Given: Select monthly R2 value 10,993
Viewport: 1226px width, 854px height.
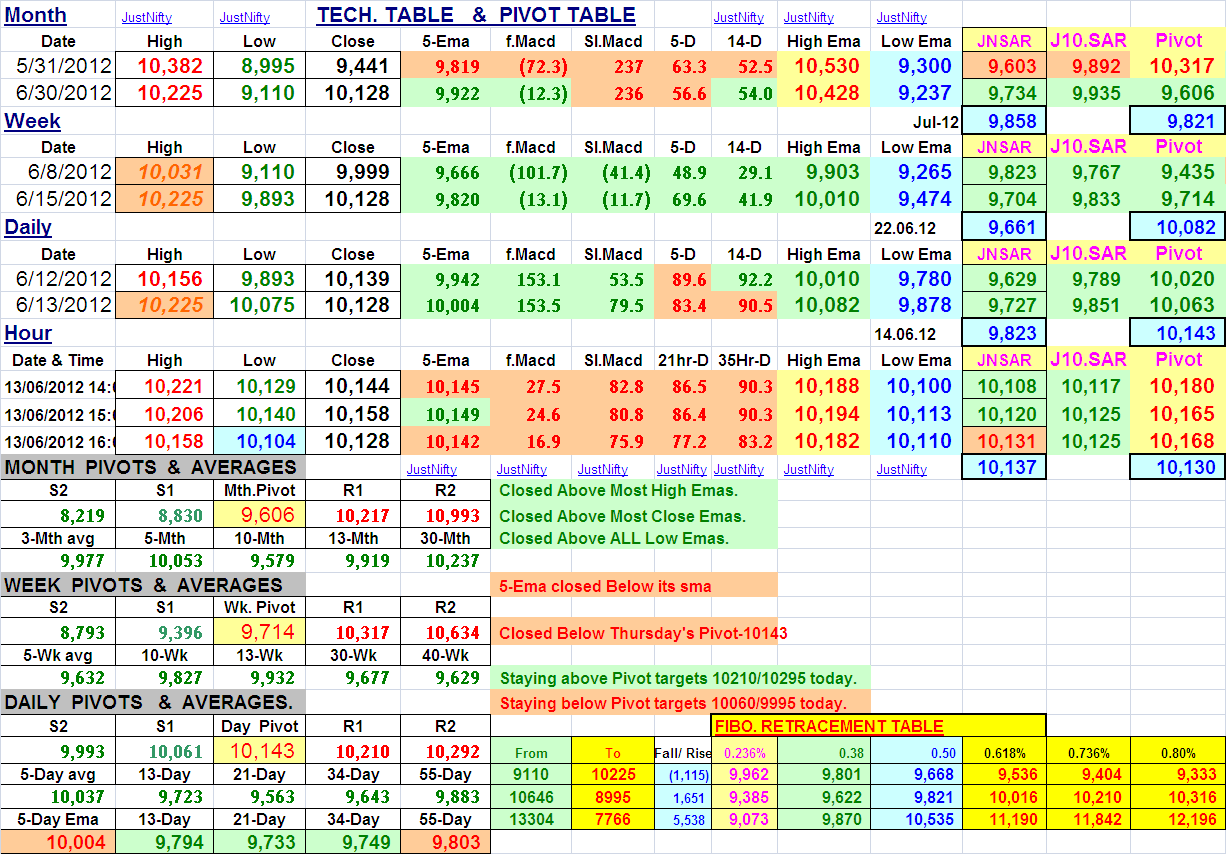Looking at the screenshot, I should click(x=446, y=515).
